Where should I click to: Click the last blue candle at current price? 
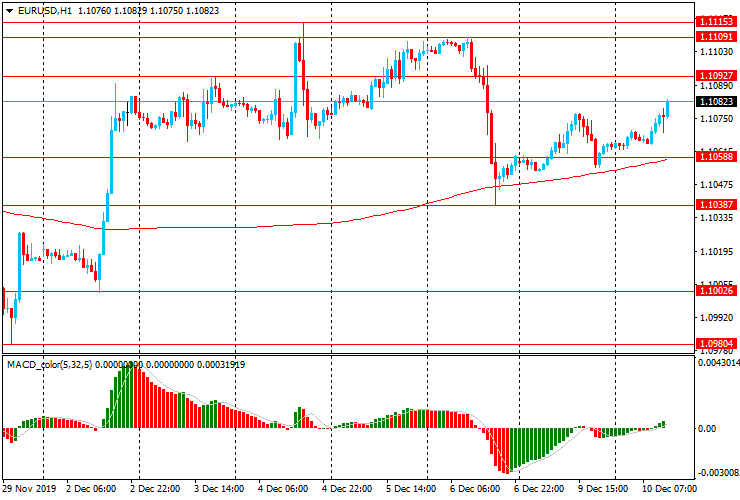[667, 109]
